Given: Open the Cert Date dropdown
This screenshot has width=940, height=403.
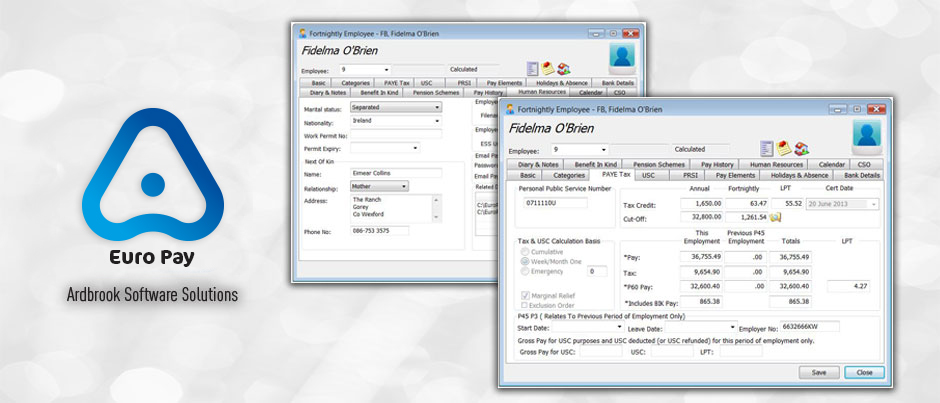Looking at the screenshot, I should 873,204.
